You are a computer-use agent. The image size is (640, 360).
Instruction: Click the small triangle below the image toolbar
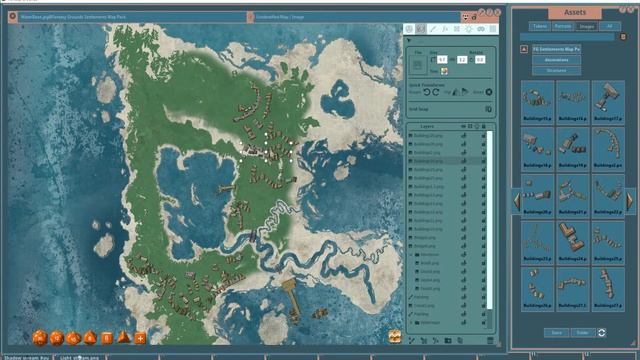pyautogui.click(x=409, y=40)
